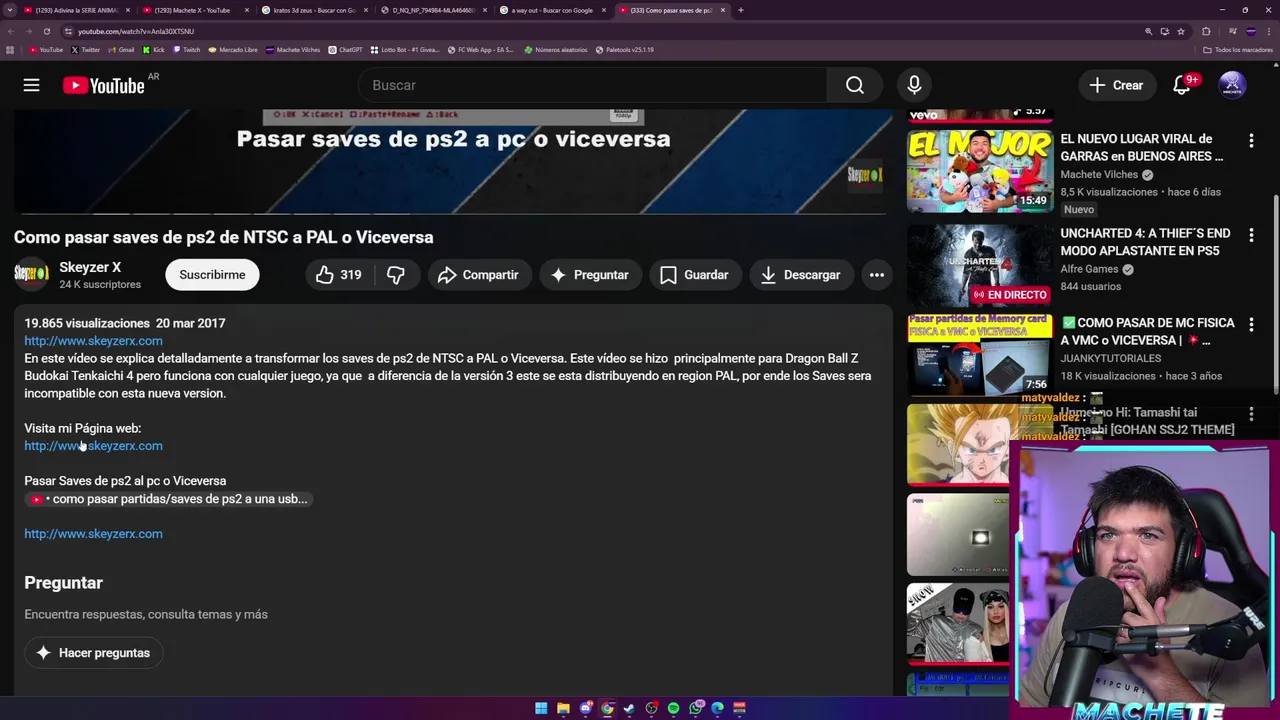1280x720 pixels.
Task: Launch Microsoft Edge from the taskbar
Action: pos(717,708)
